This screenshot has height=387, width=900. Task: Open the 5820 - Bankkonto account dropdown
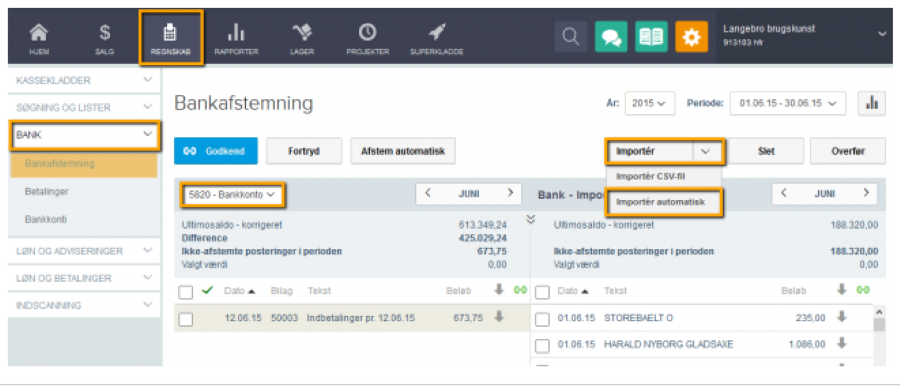(232, 195)
